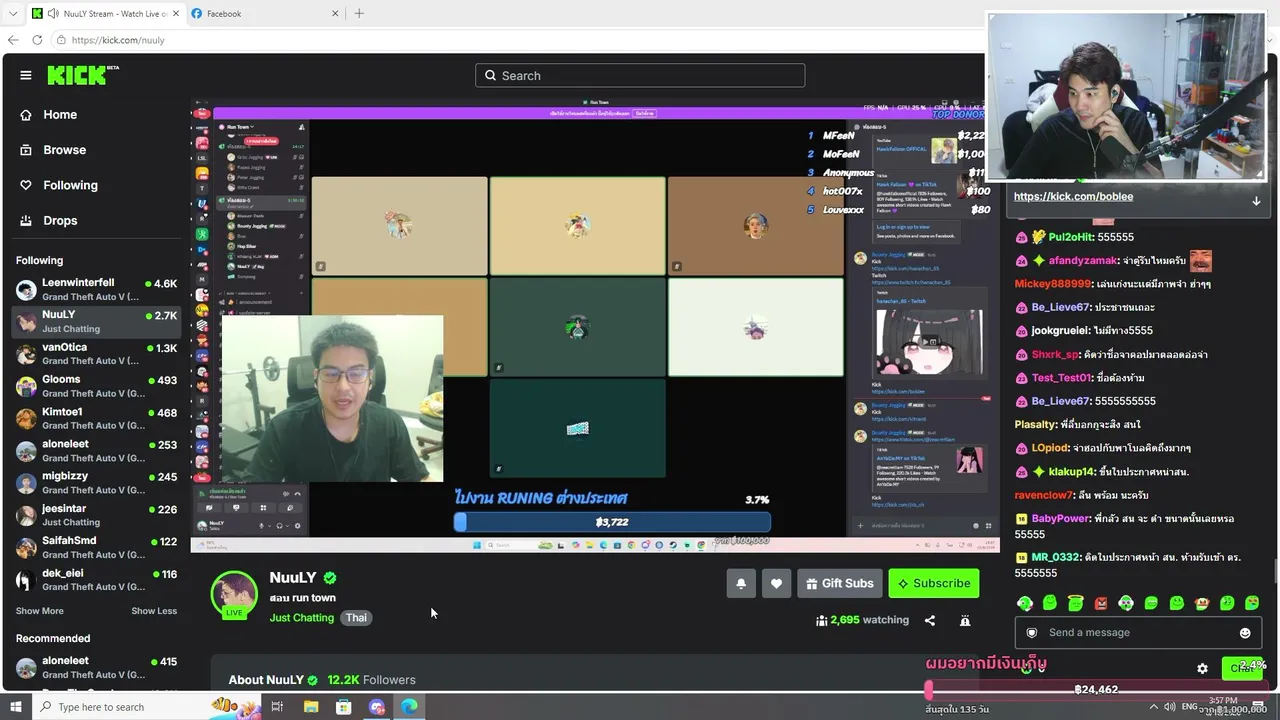The width and height of the screenshot is (1280, 720).
Task: Open the Kick sidebar hamburger menu
Action: pos(26,75)
